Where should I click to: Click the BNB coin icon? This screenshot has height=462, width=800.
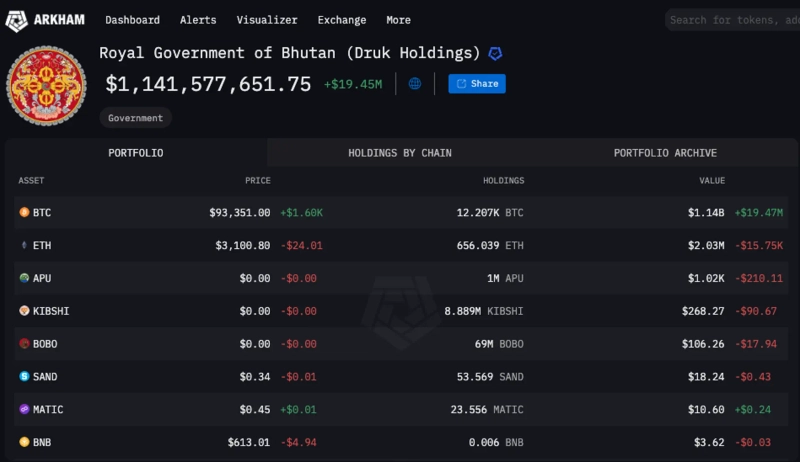pos(24,441)
